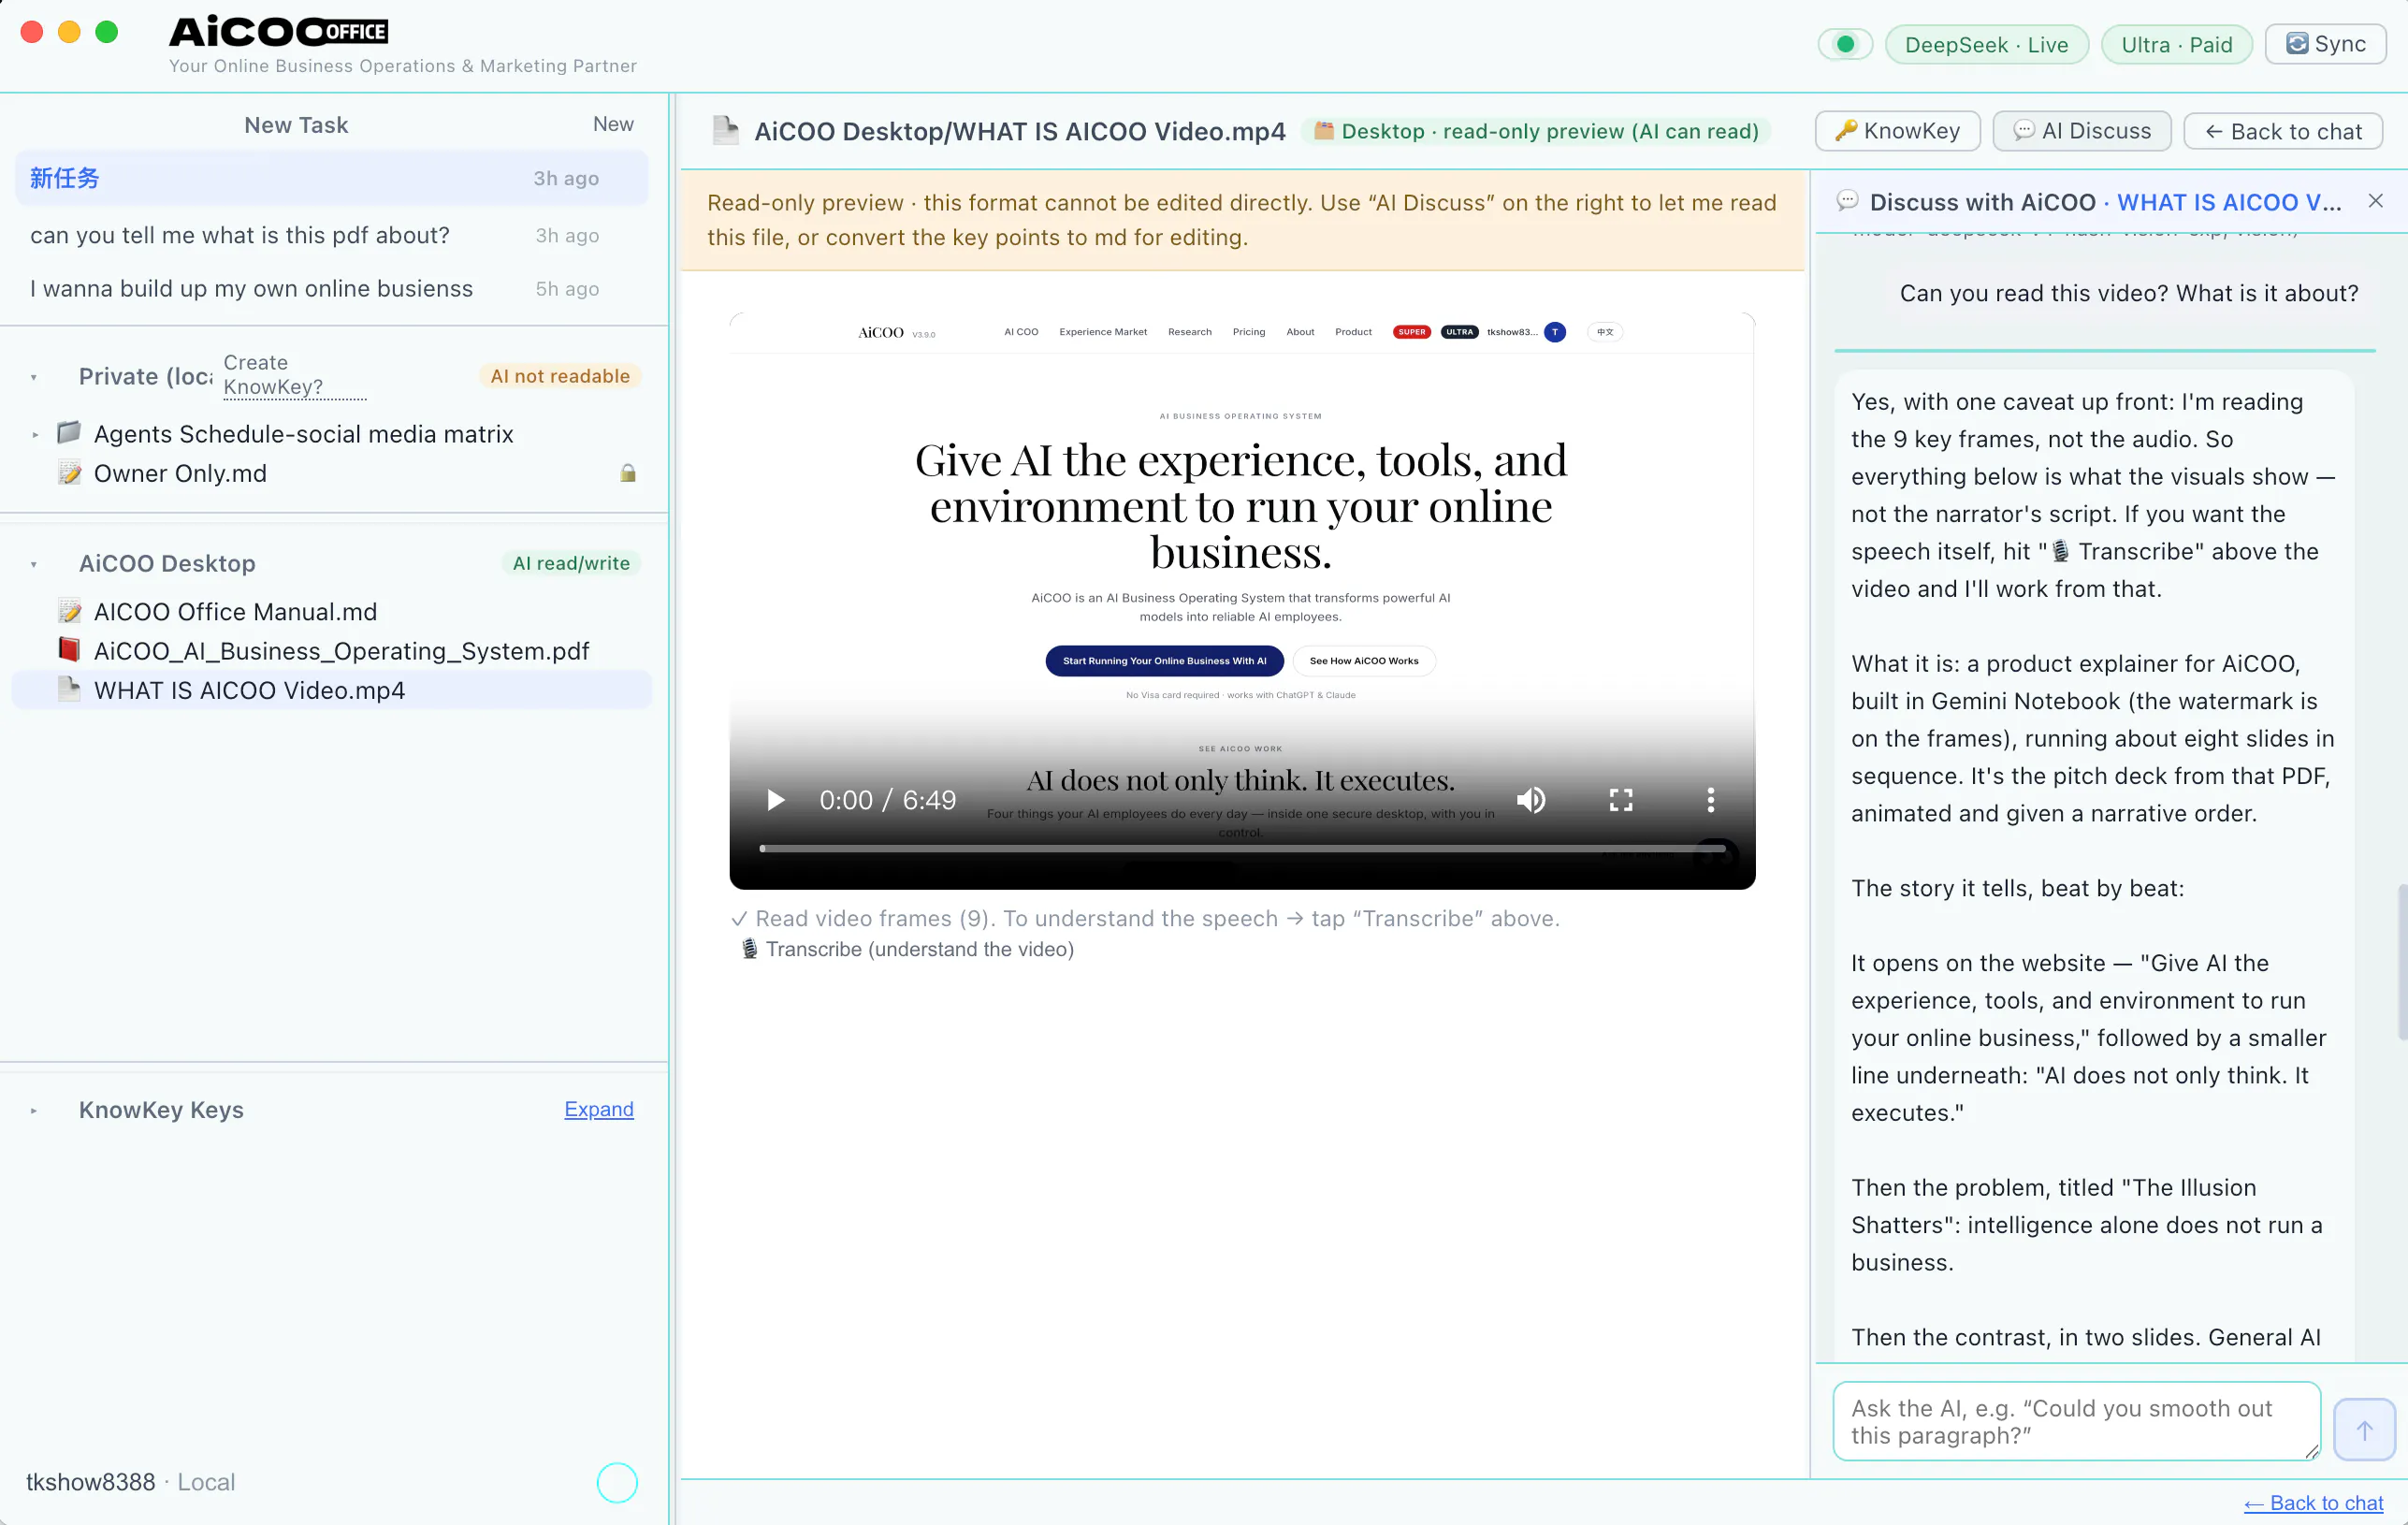2408x1525 pixels.
Task: Click the AiCOO Office logo
Action: (x=278, y=32)
